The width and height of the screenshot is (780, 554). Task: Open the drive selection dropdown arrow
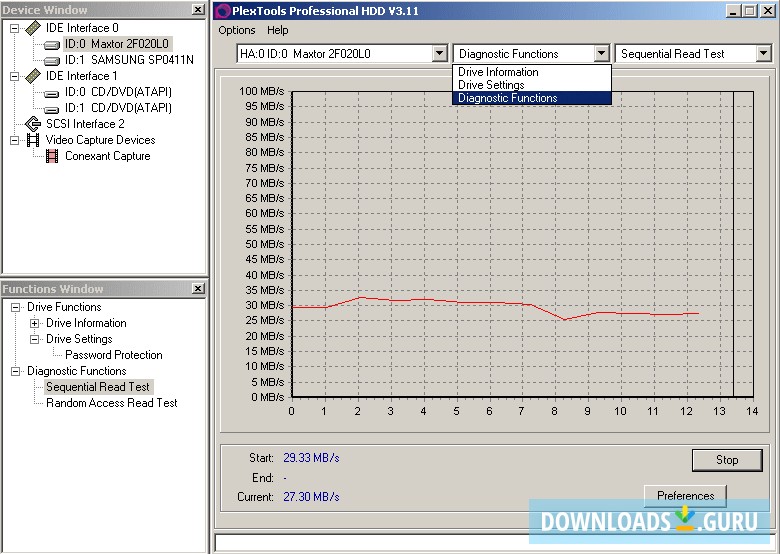click(x=439, y=53)
